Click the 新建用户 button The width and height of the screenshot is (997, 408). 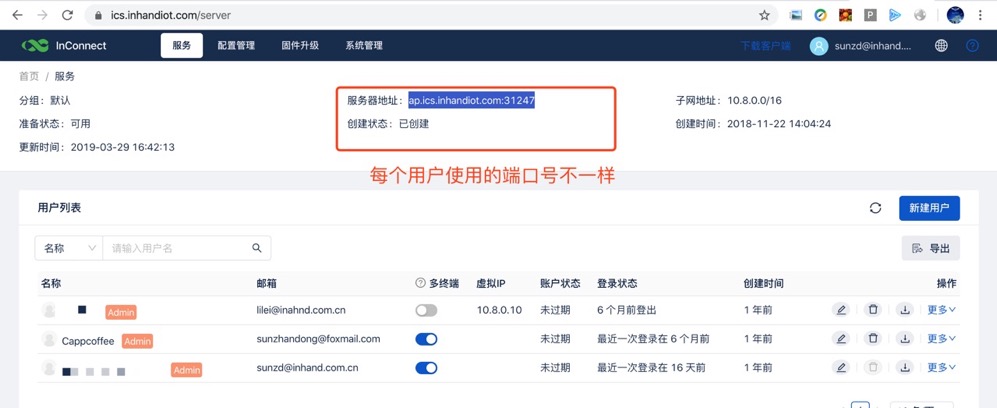pyautogui.click(x=929, y=208)
